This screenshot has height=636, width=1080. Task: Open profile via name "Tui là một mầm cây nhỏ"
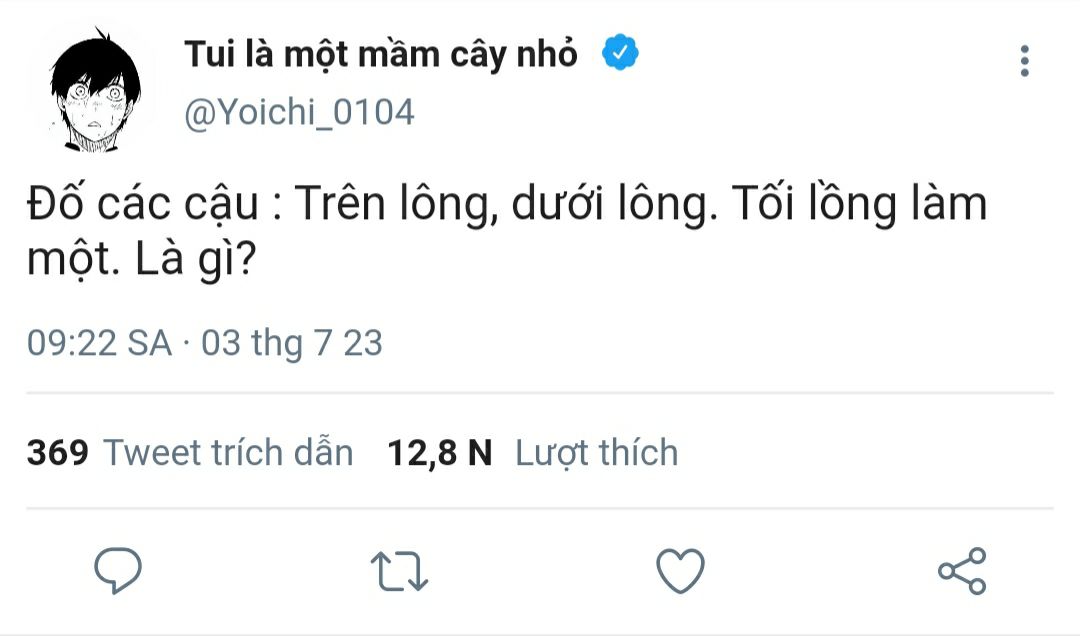[x=381, y=55]
